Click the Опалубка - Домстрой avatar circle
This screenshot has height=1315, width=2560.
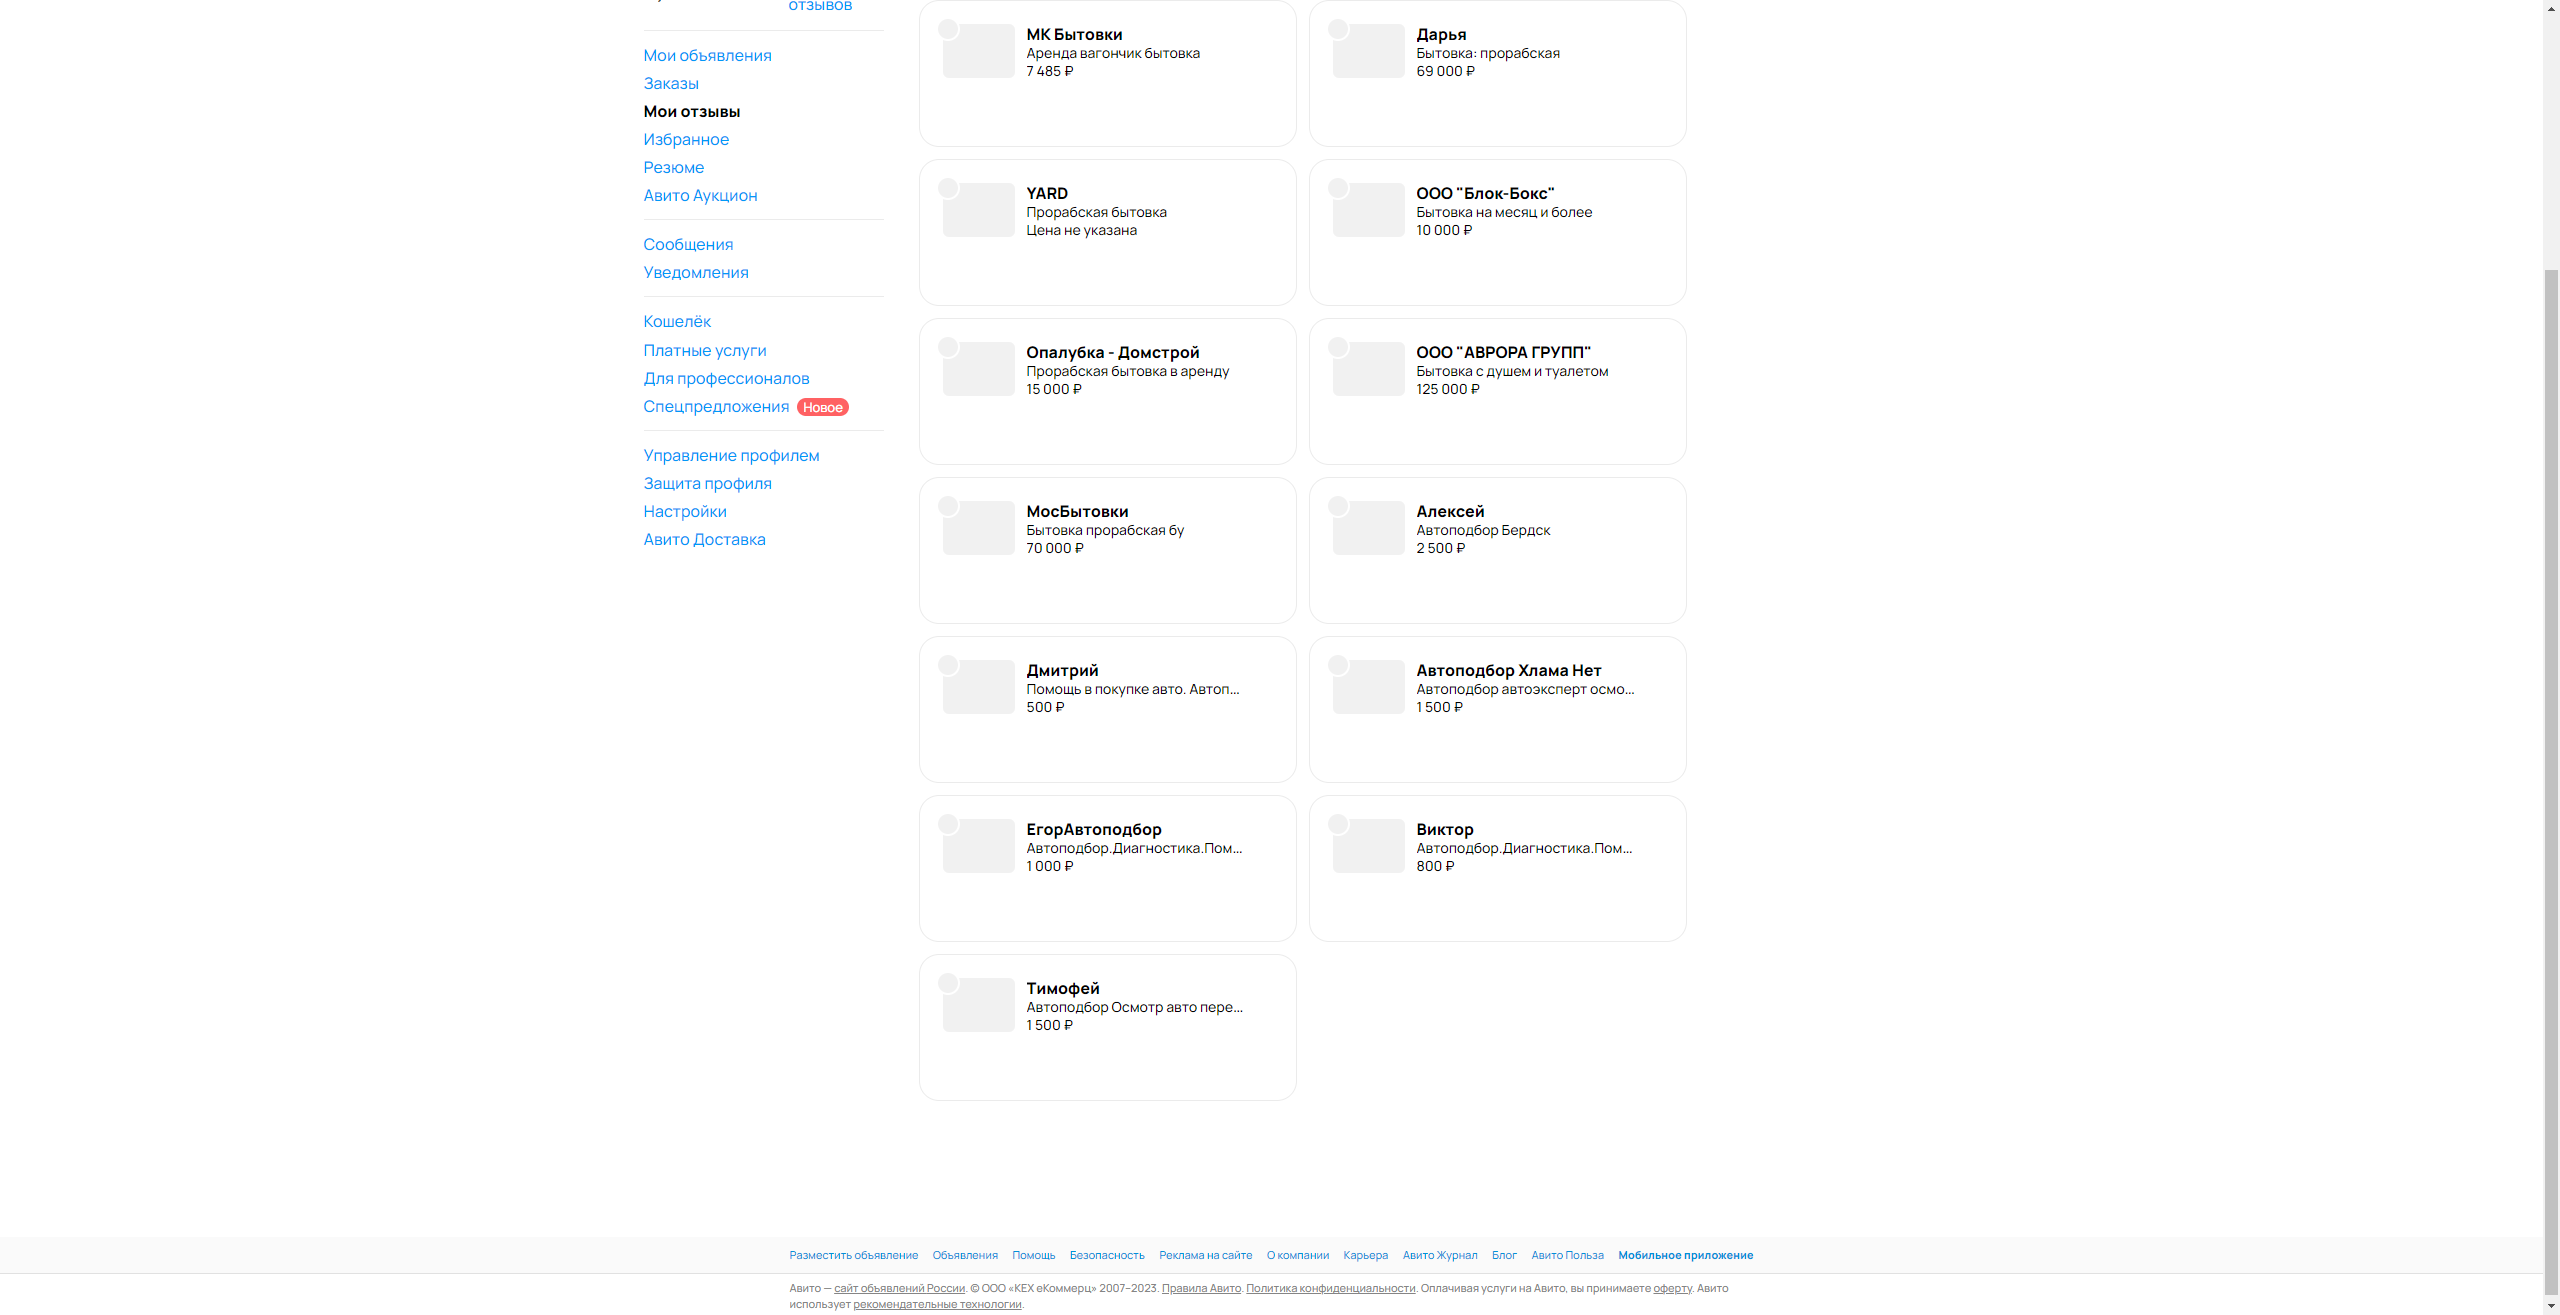pos(948,347)
